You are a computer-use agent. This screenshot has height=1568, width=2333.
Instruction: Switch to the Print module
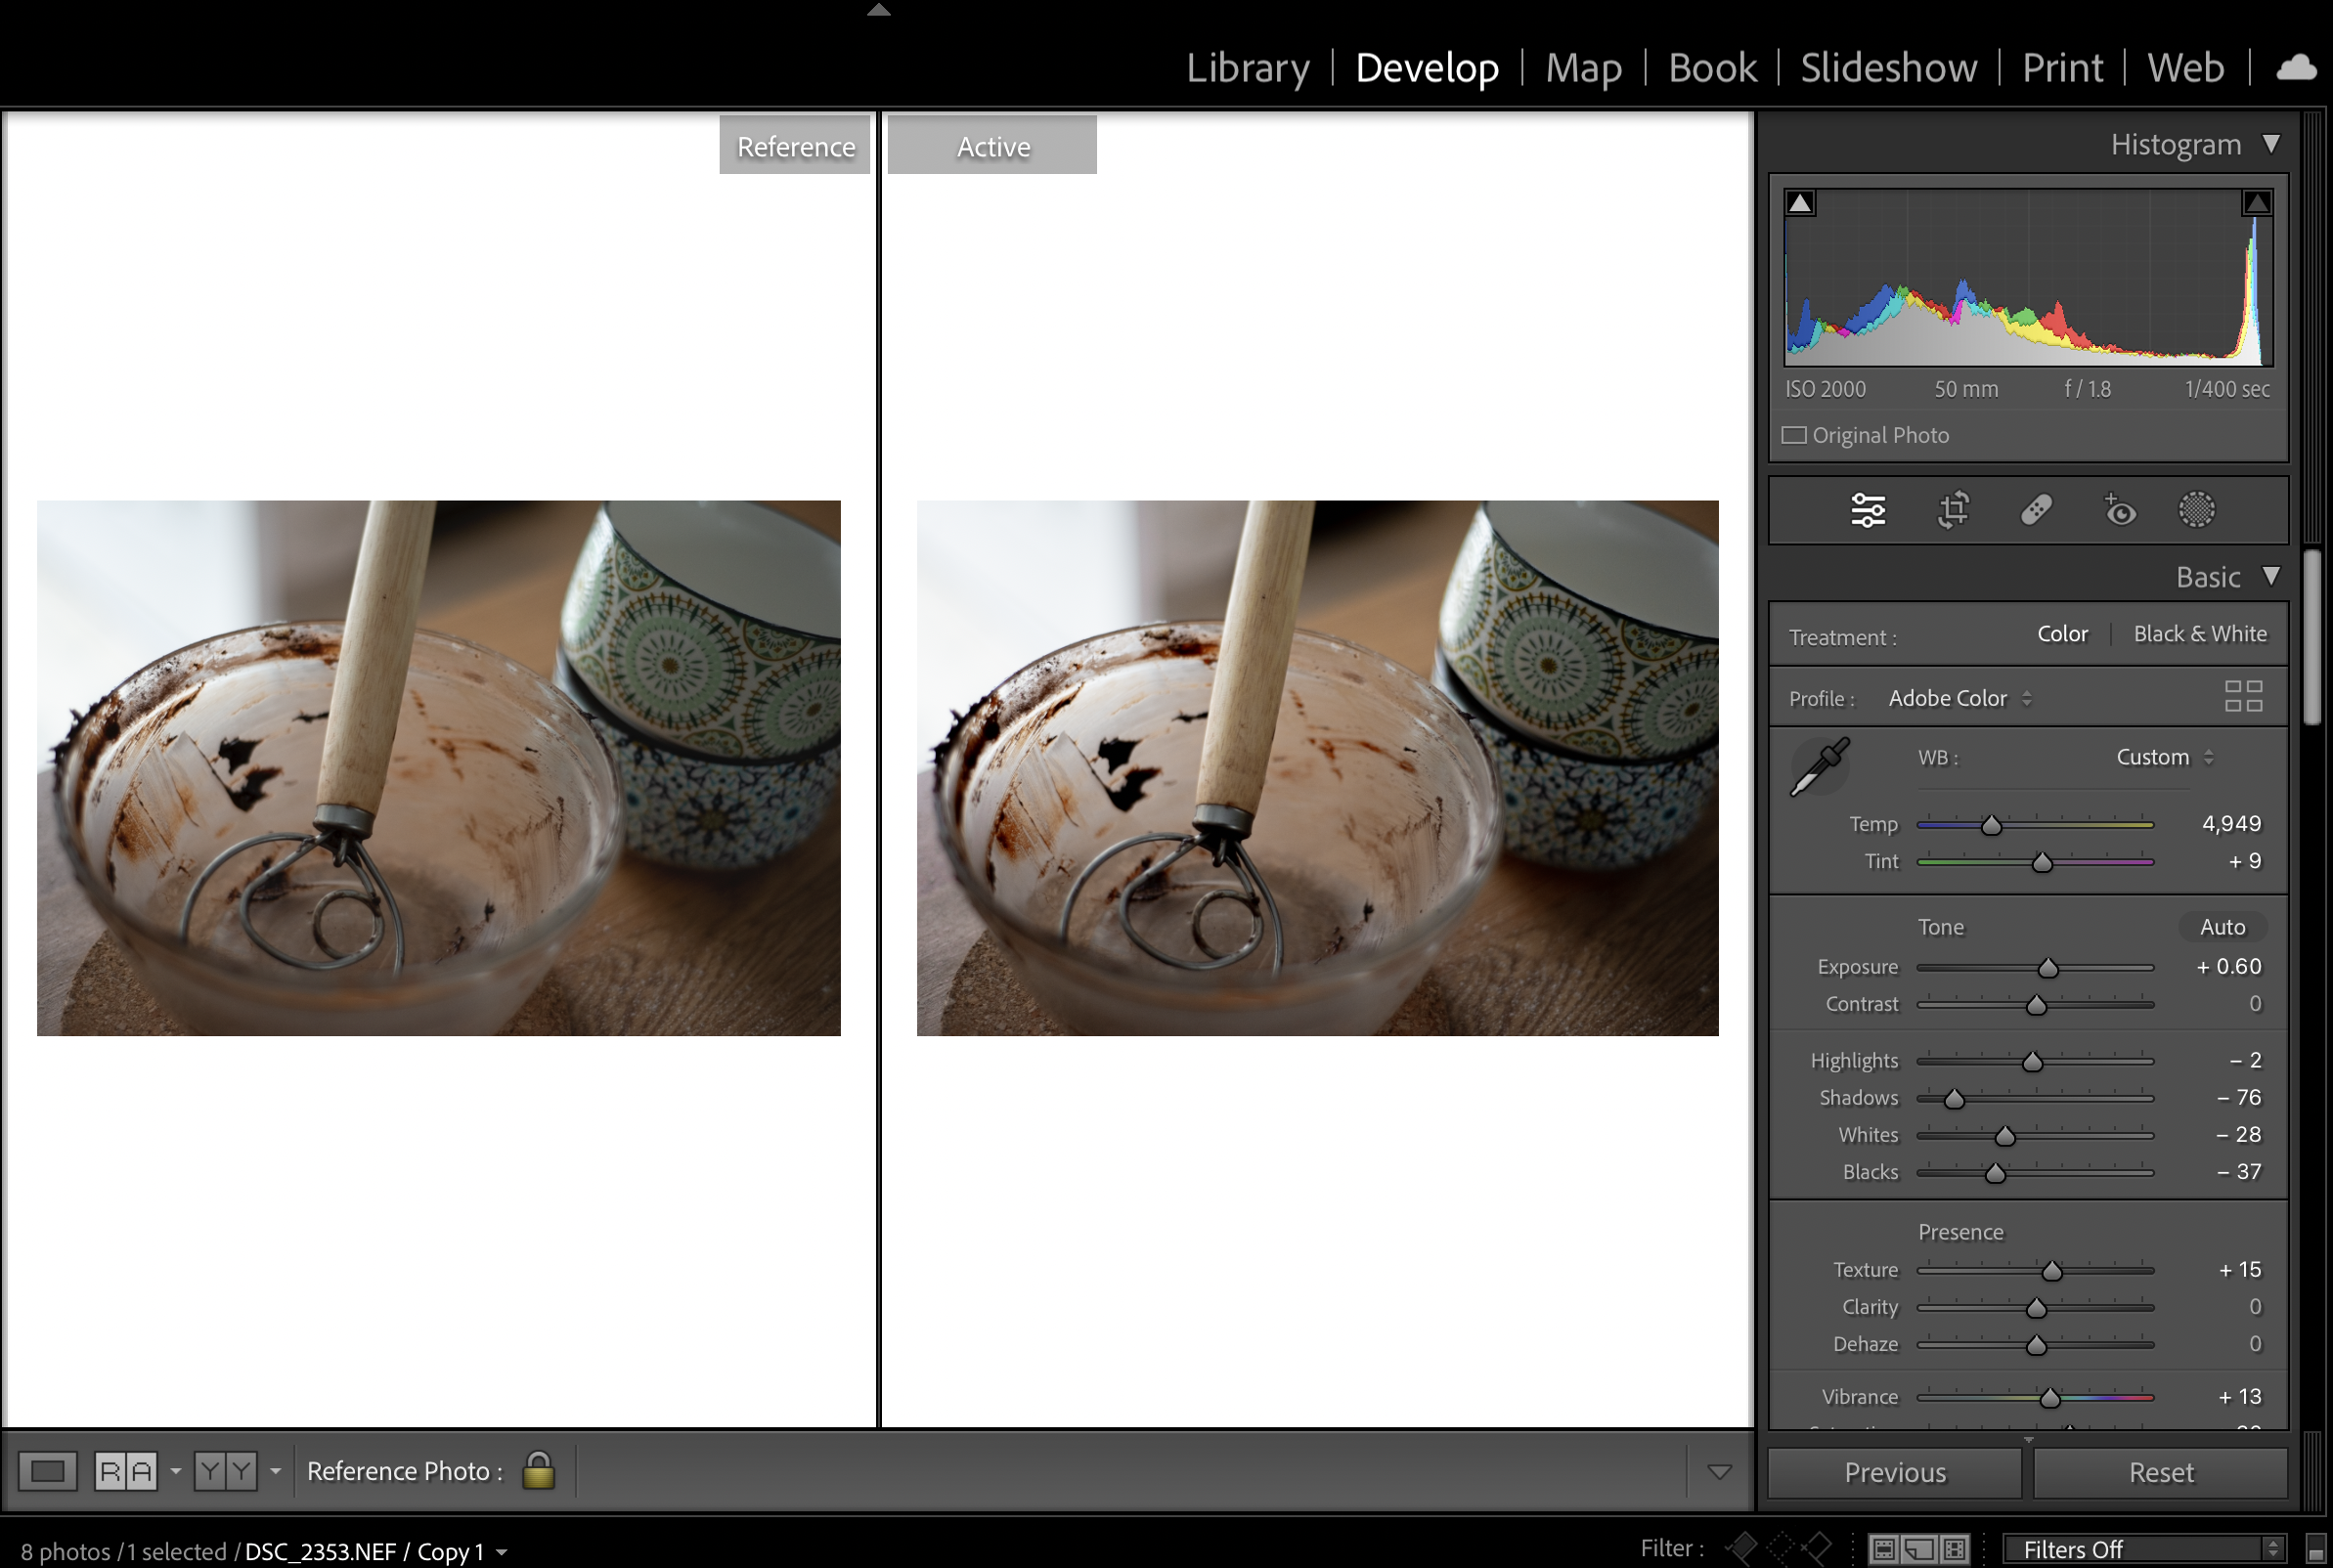point(2062,67)
